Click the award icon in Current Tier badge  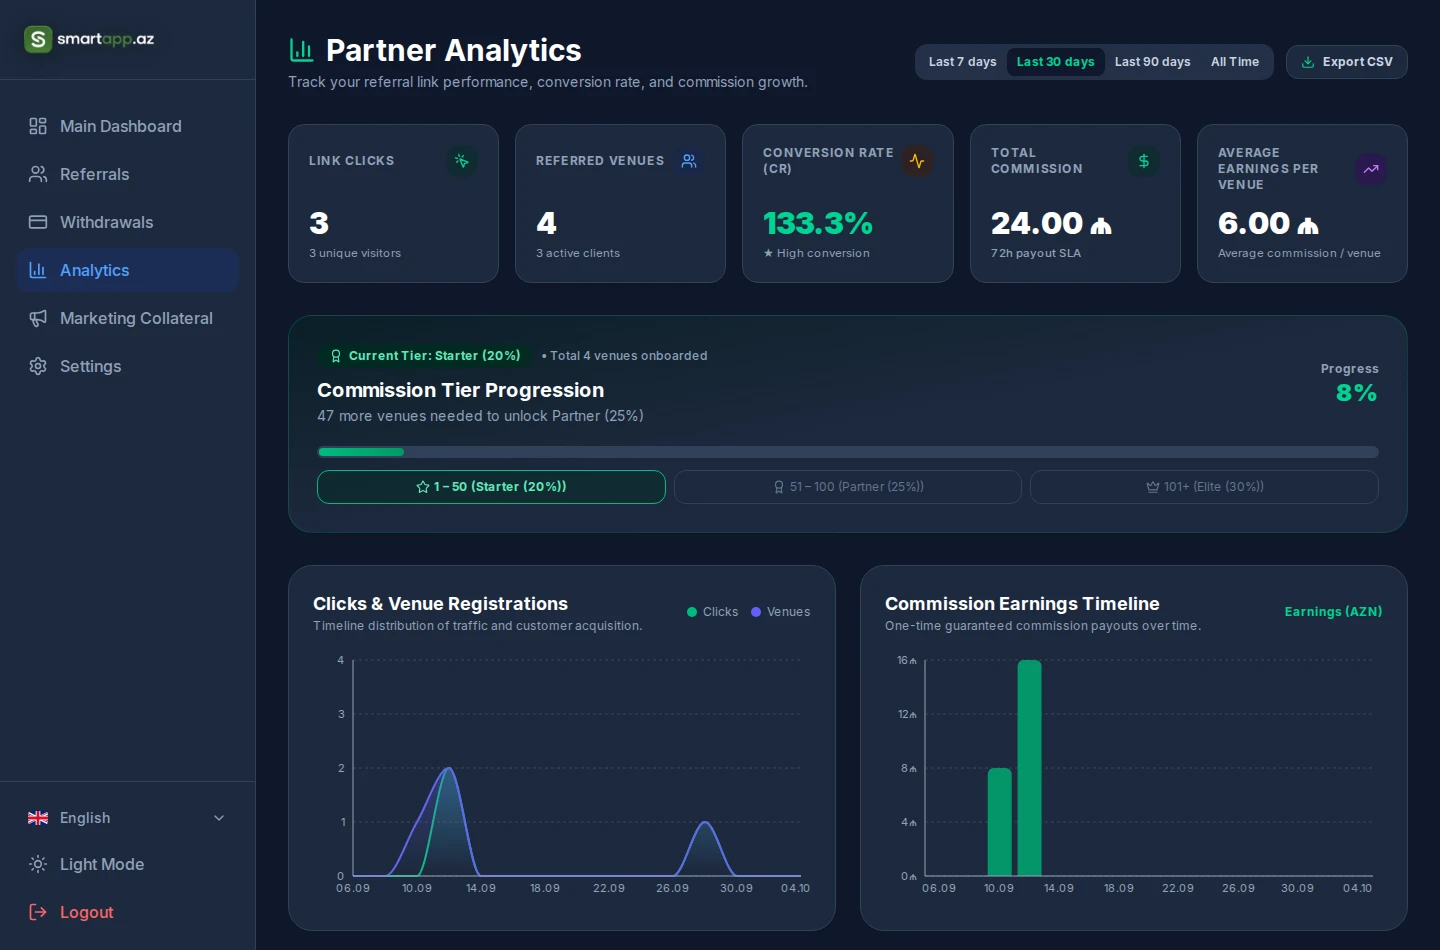tap(336, 356)
